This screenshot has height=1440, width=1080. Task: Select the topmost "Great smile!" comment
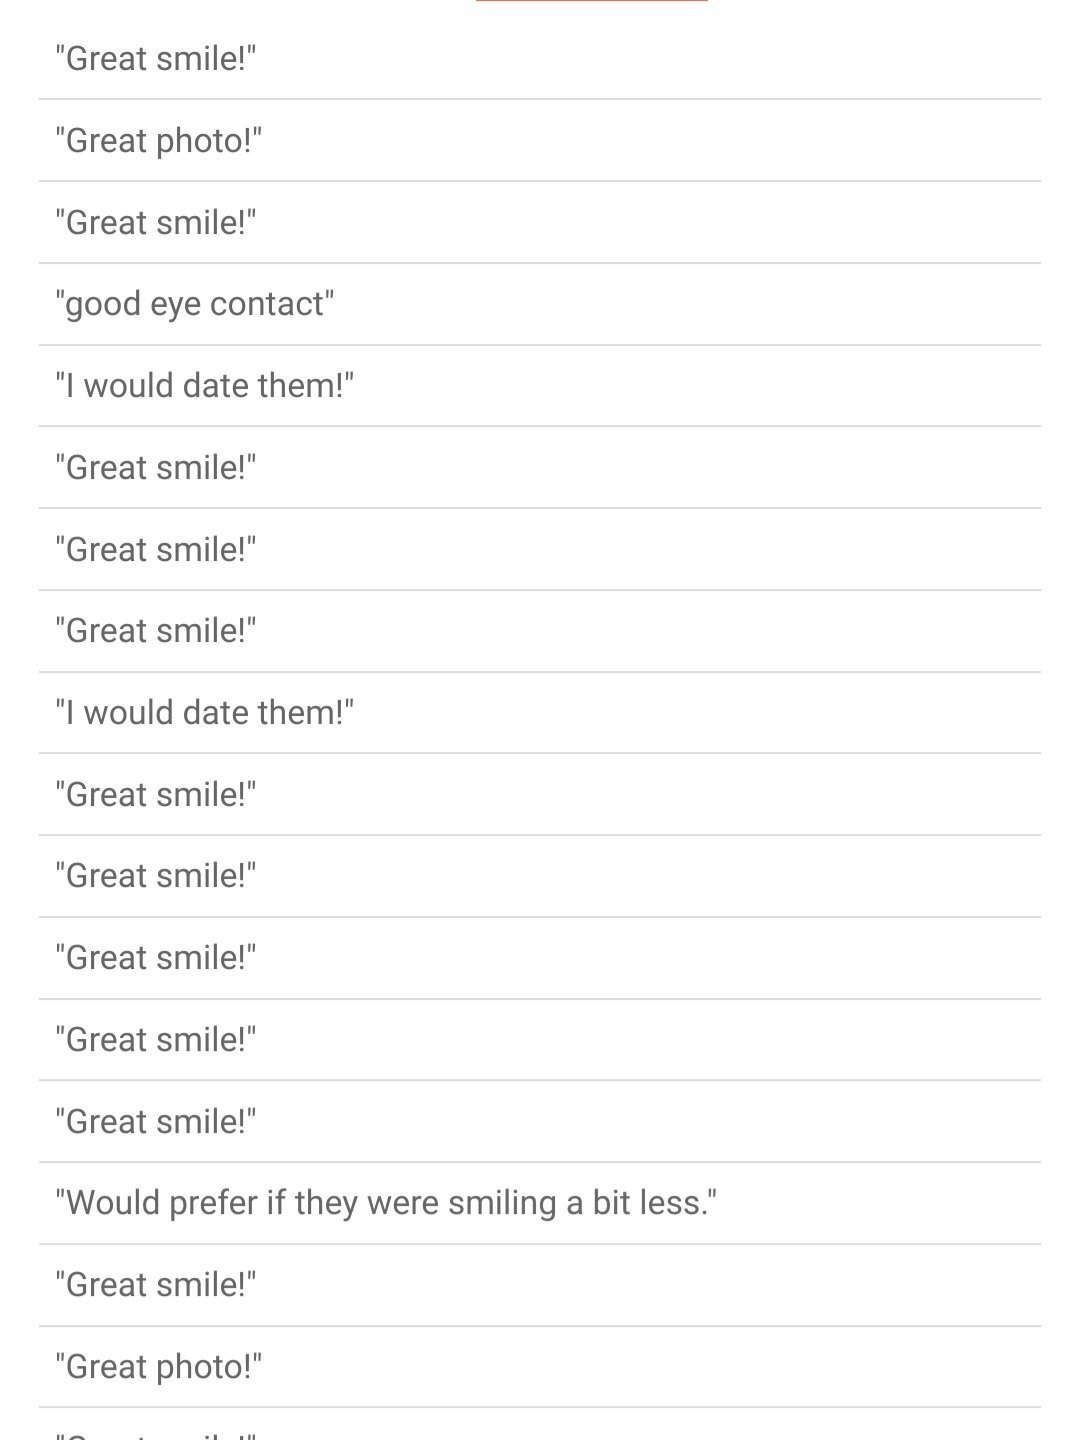[156, 59]
